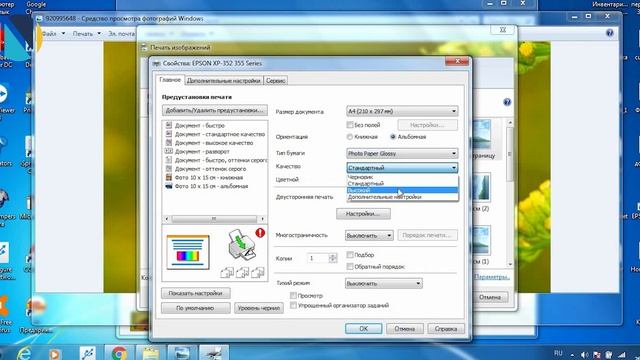Open 'Файл' menu in photo viewer

point(53,33)
